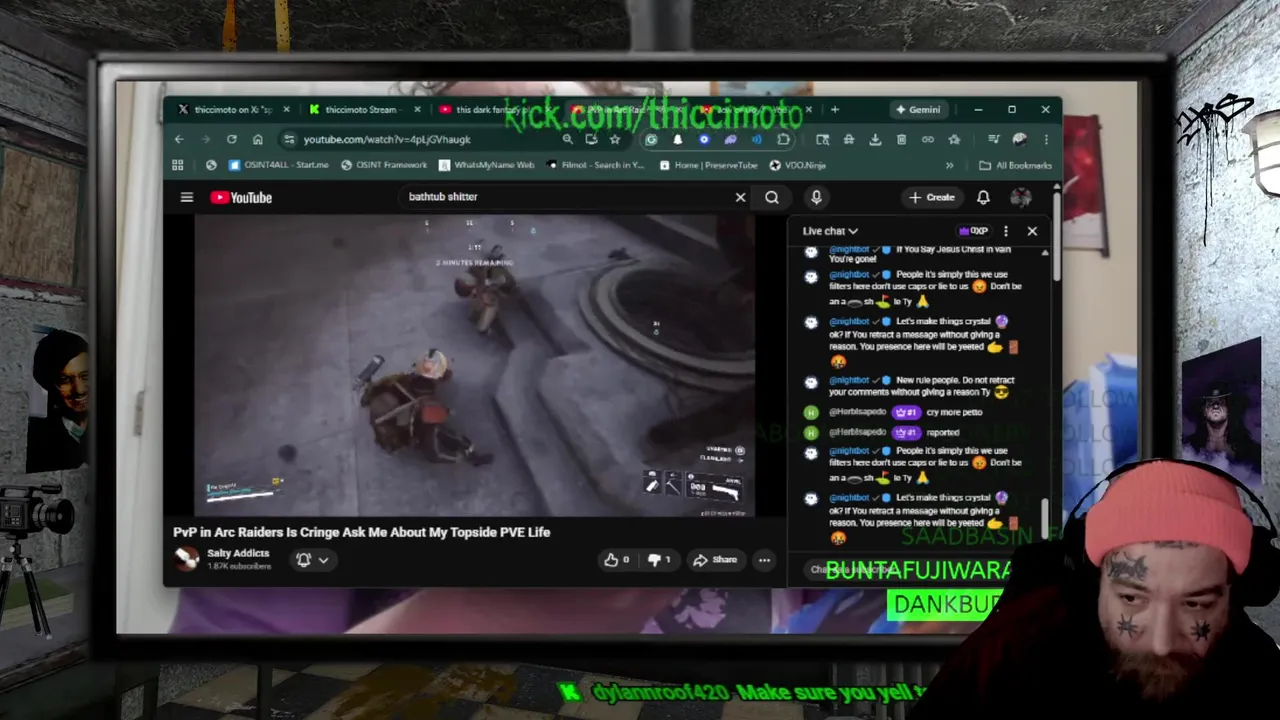Image resolution: width=1280 pixels, height=720 pixels.
Task: Click the Arc Raiders video player
Action: click(x=474, y=366)
